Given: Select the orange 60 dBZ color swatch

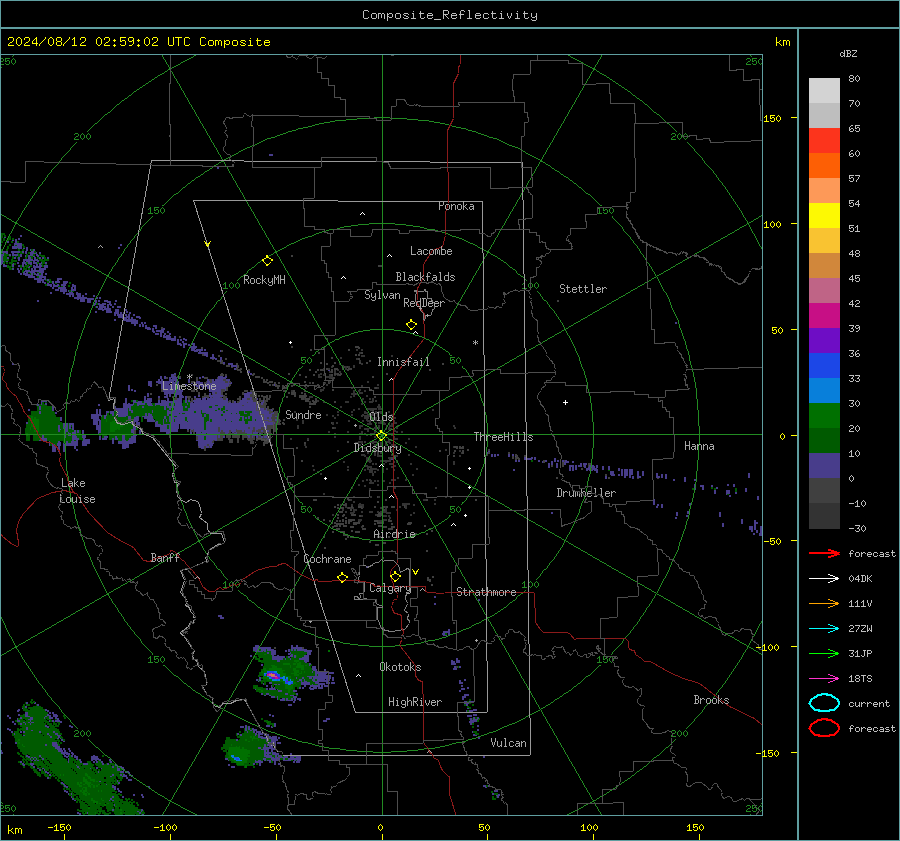Looking at the screenshot, I should 824,165.
